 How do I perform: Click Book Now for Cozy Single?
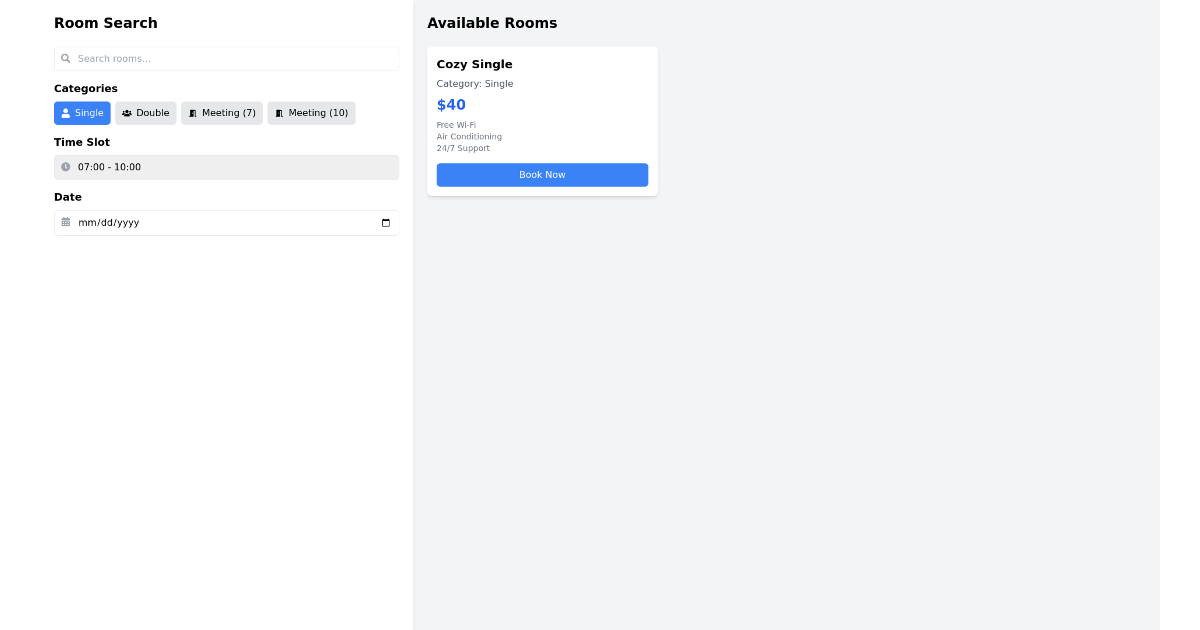542,174
